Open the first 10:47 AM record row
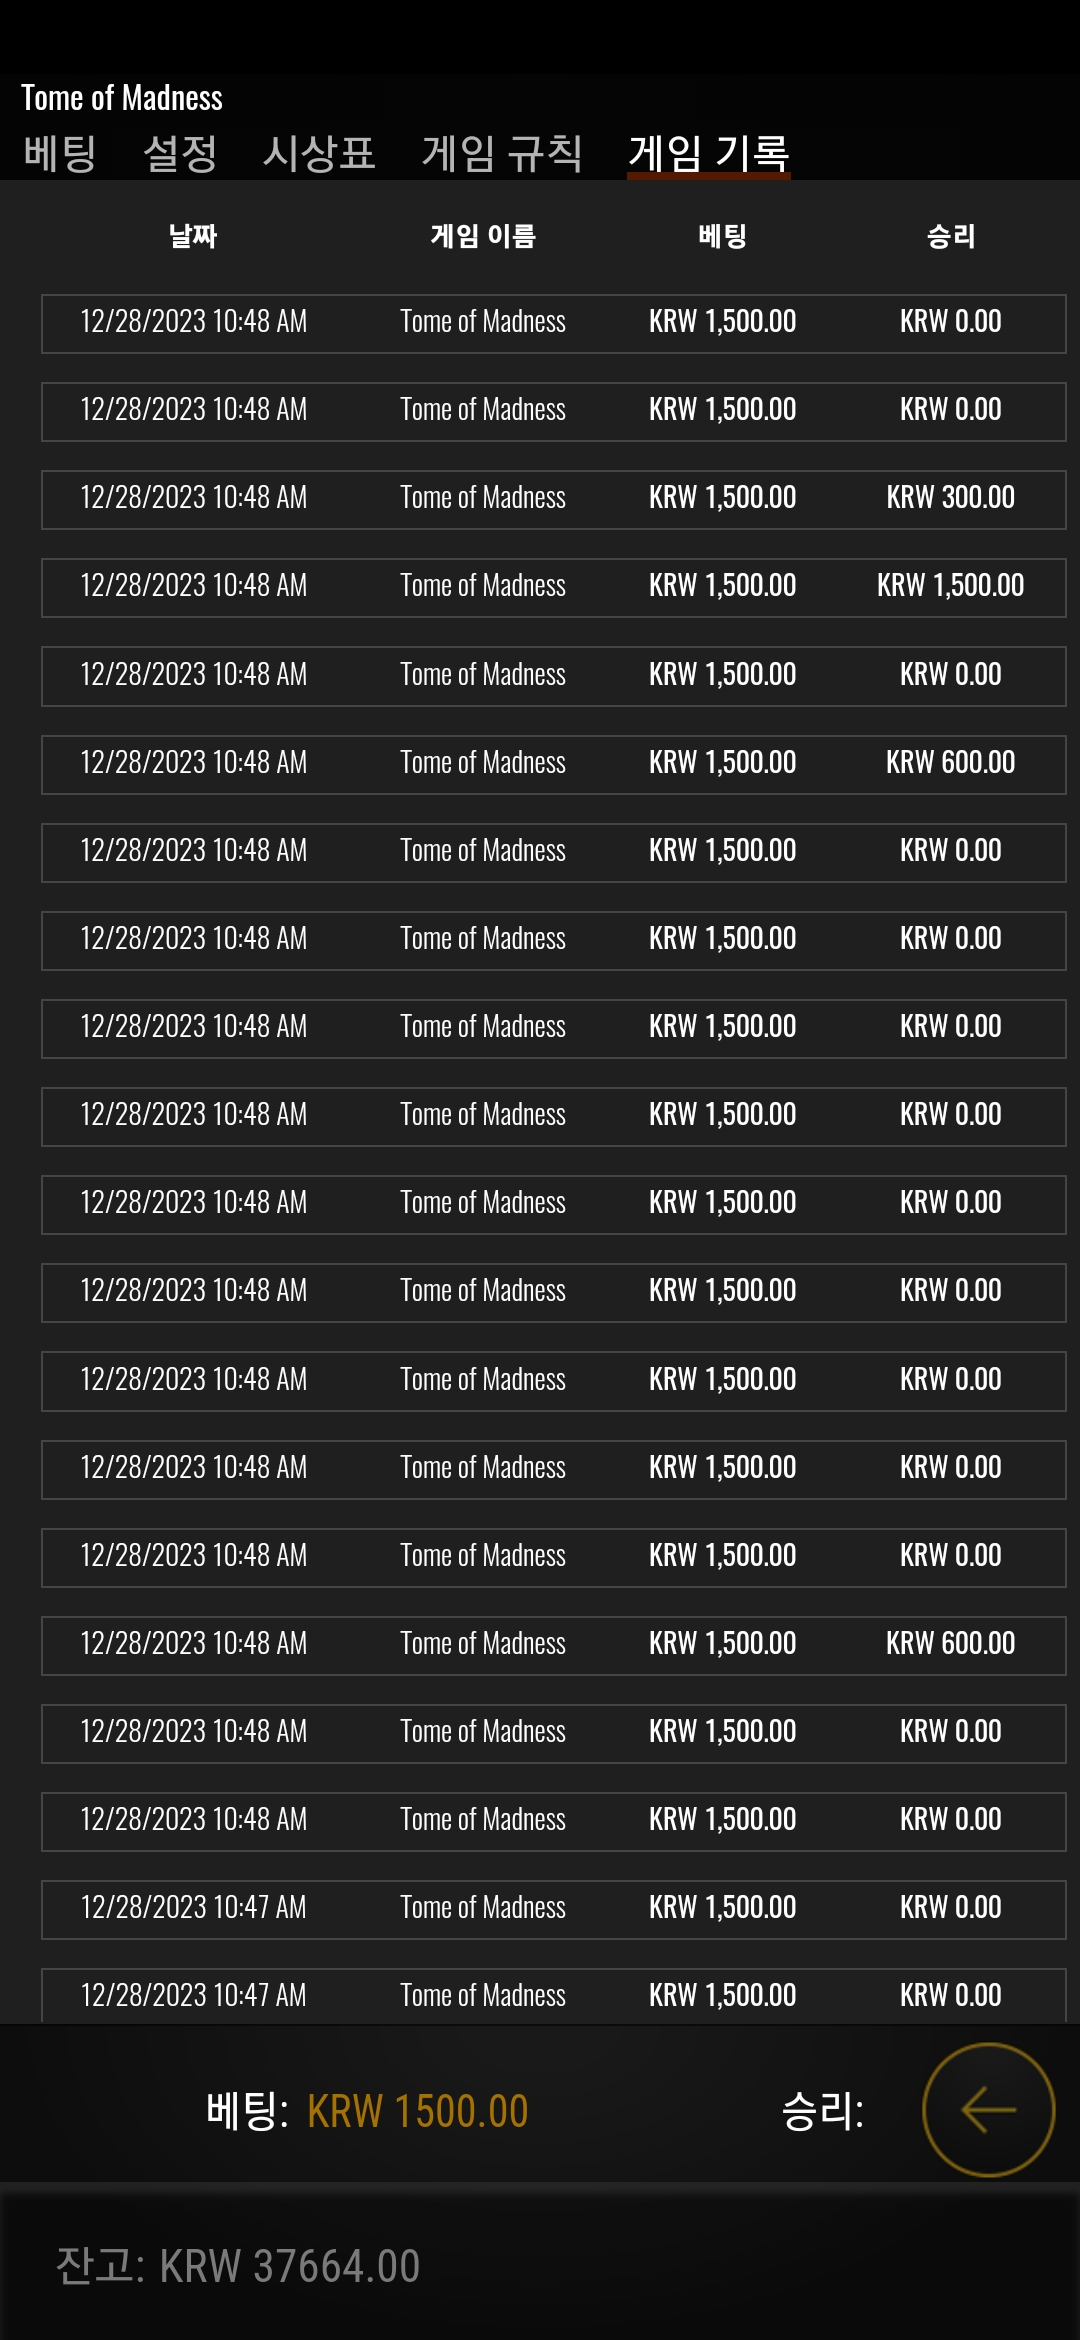 (554, 1910)
